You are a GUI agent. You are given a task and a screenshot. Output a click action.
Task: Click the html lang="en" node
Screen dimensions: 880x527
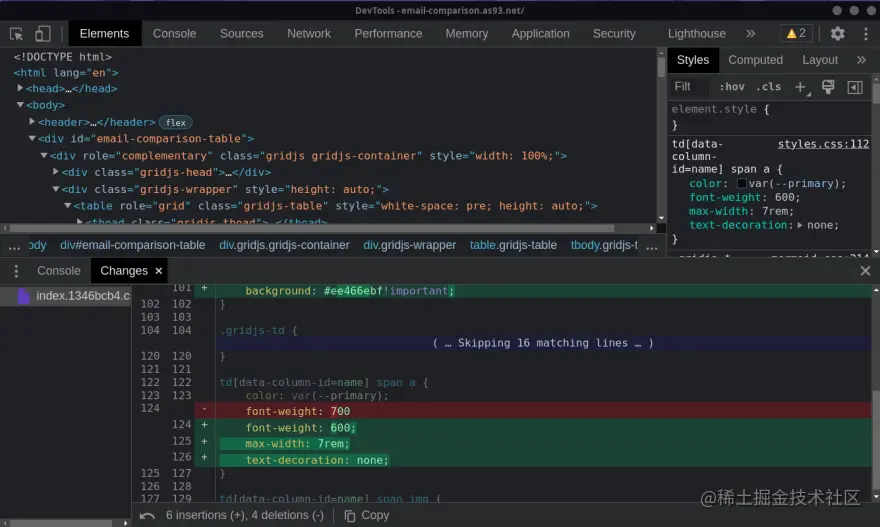tap(66, 72)
